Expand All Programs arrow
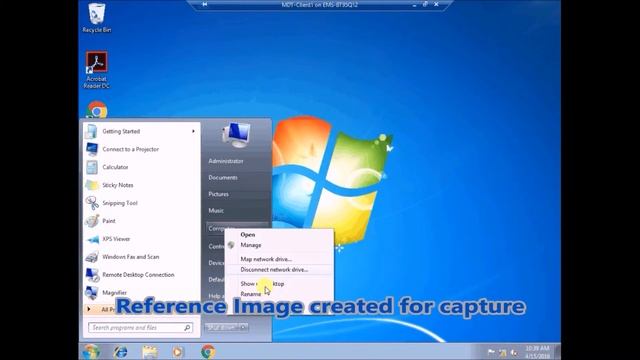The height and width of the screenshot is (360, 640). [x=89, y=309]
